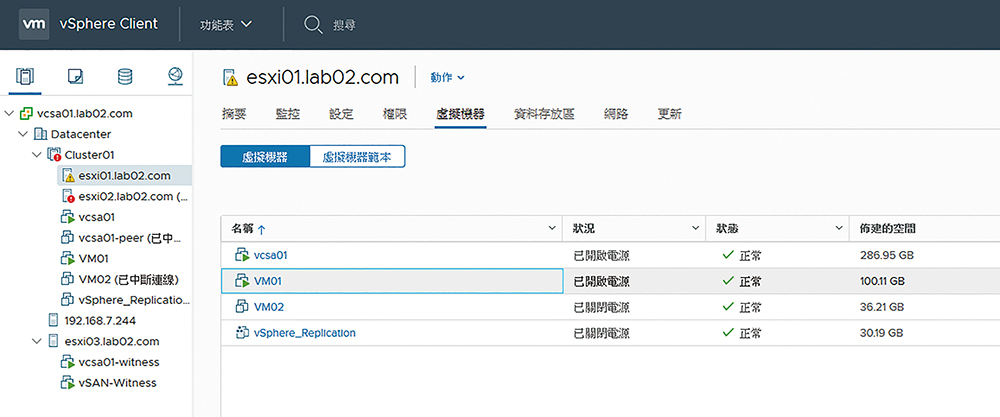Viewport: 1000px width, 417px height.
Task: Click the Cluster01 cluster icon
Action: 55,155
